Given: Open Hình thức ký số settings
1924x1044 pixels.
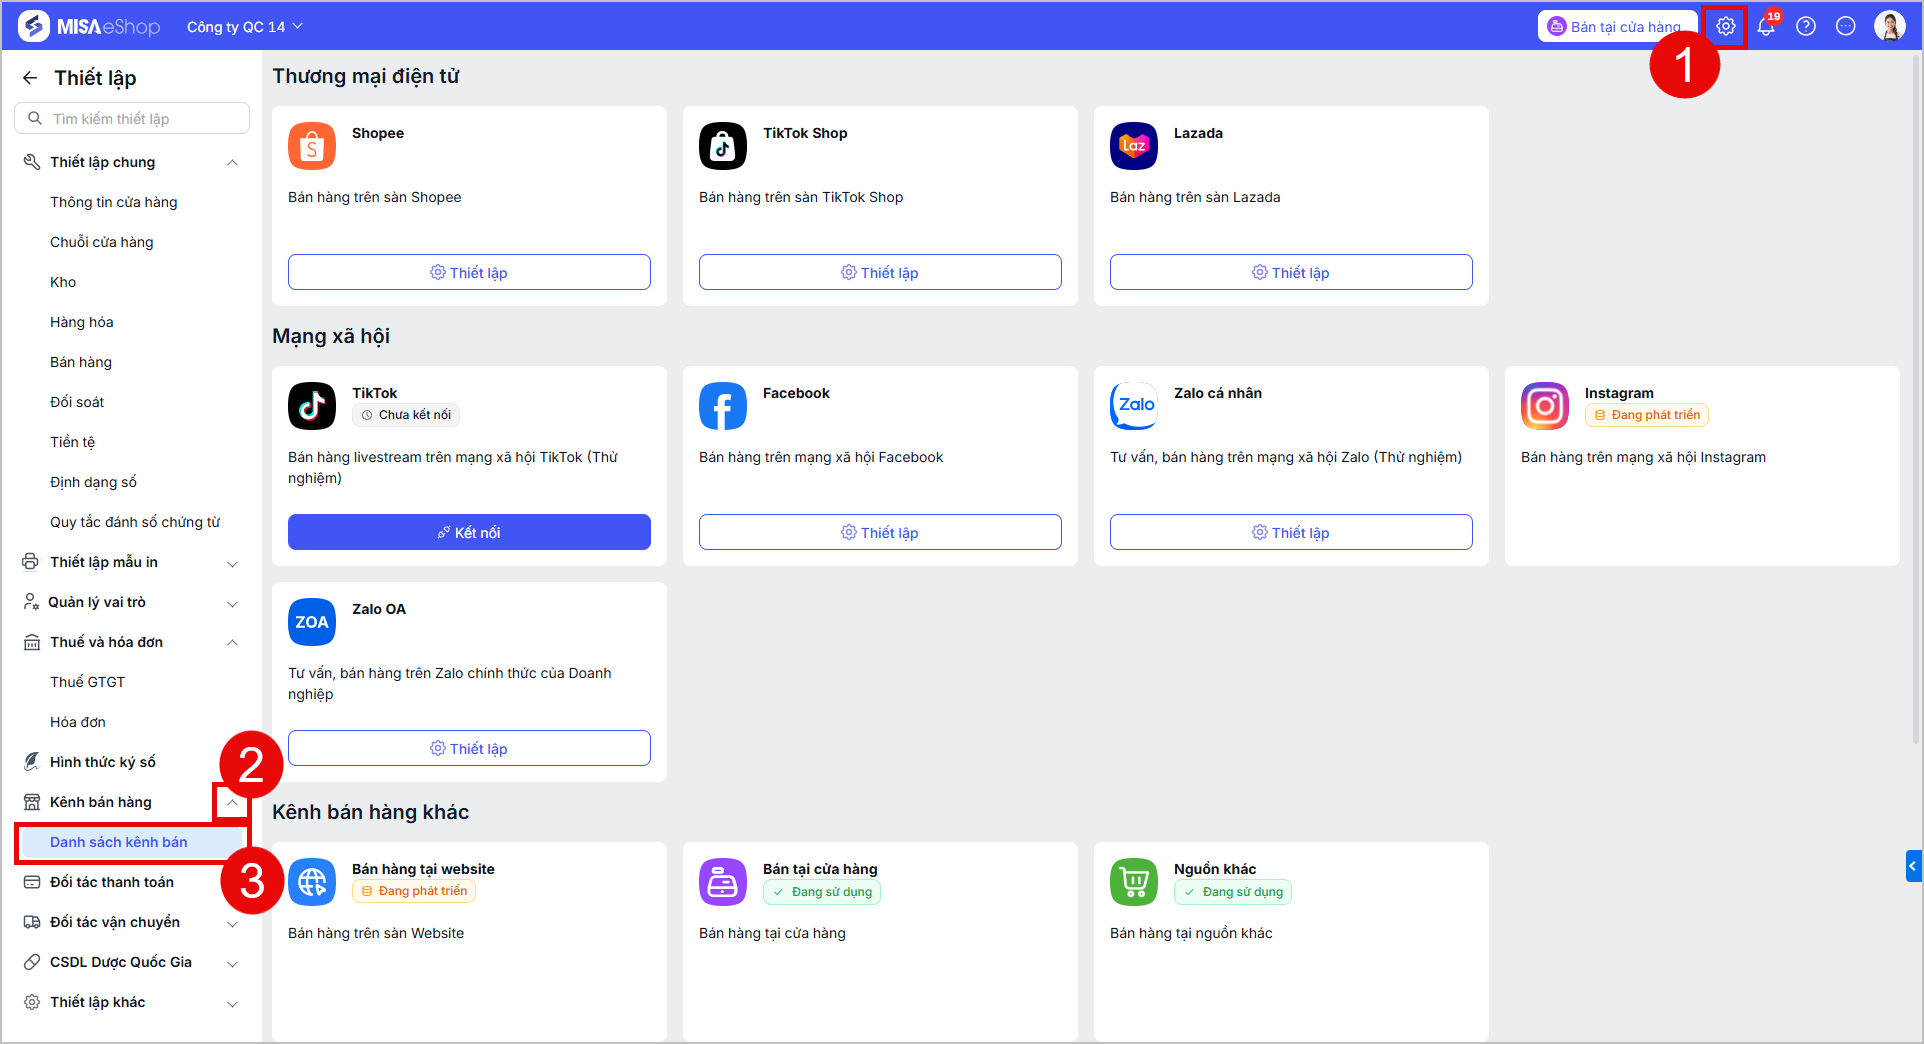Looking at the screenshot, I should (103, 762).
